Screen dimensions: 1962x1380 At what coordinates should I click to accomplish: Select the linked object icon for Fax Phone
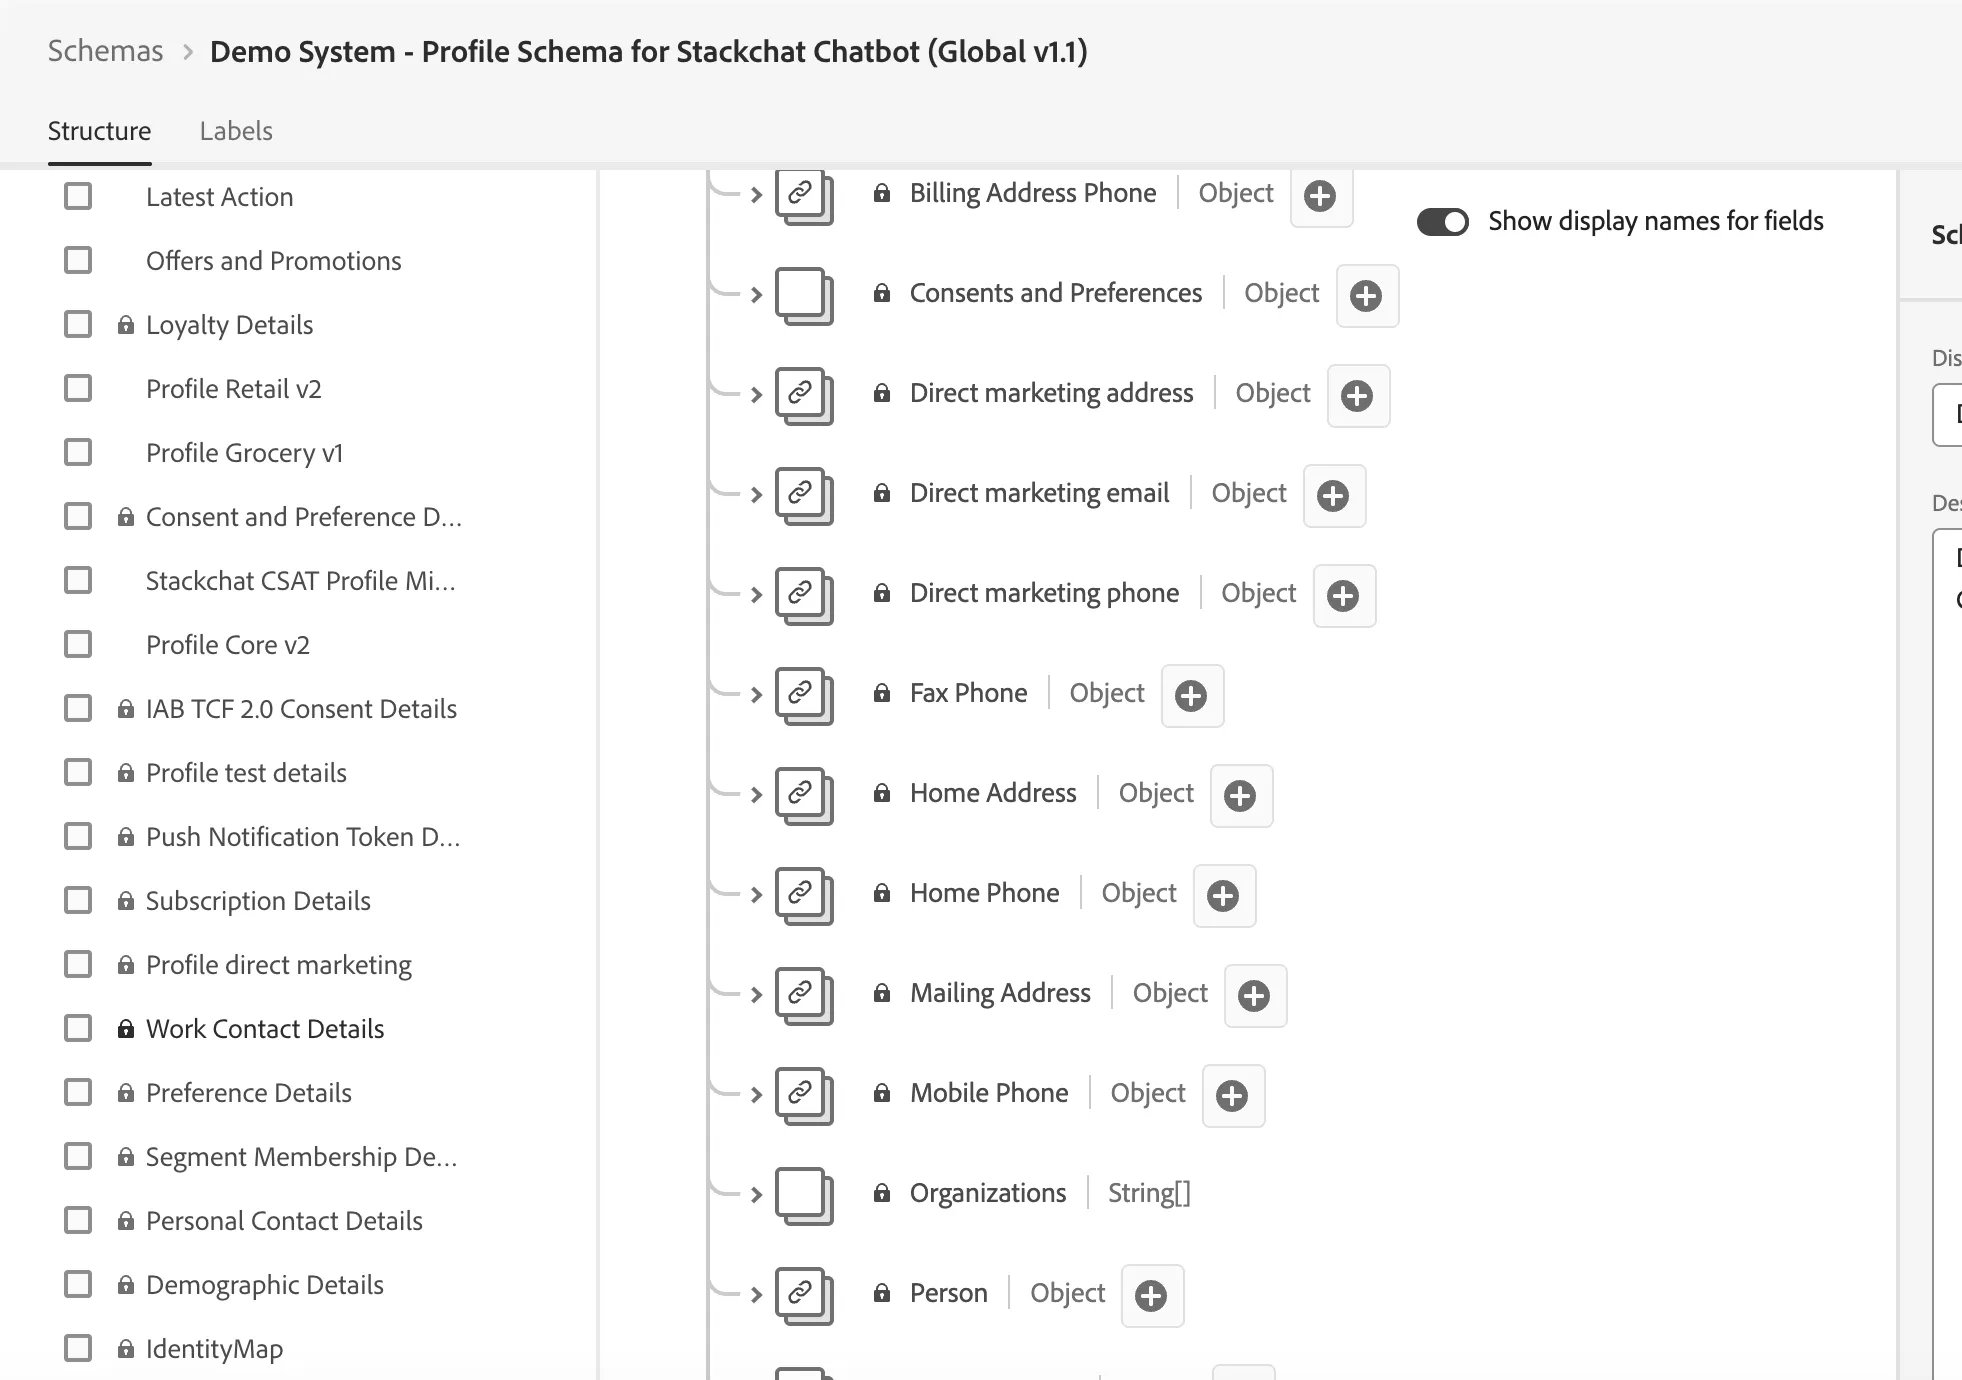click(x=804, y=696)
